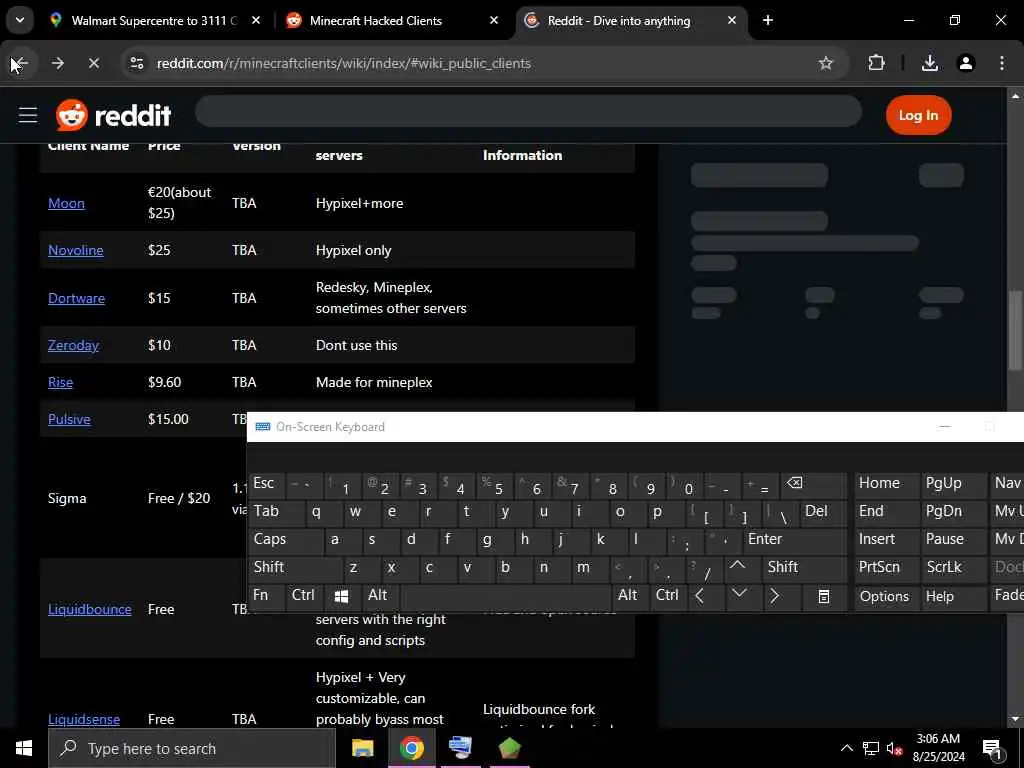The width and height of the screenshot is (1024, 768).
Task: Show hidden system tray icons
Action: tap(846, 748)
